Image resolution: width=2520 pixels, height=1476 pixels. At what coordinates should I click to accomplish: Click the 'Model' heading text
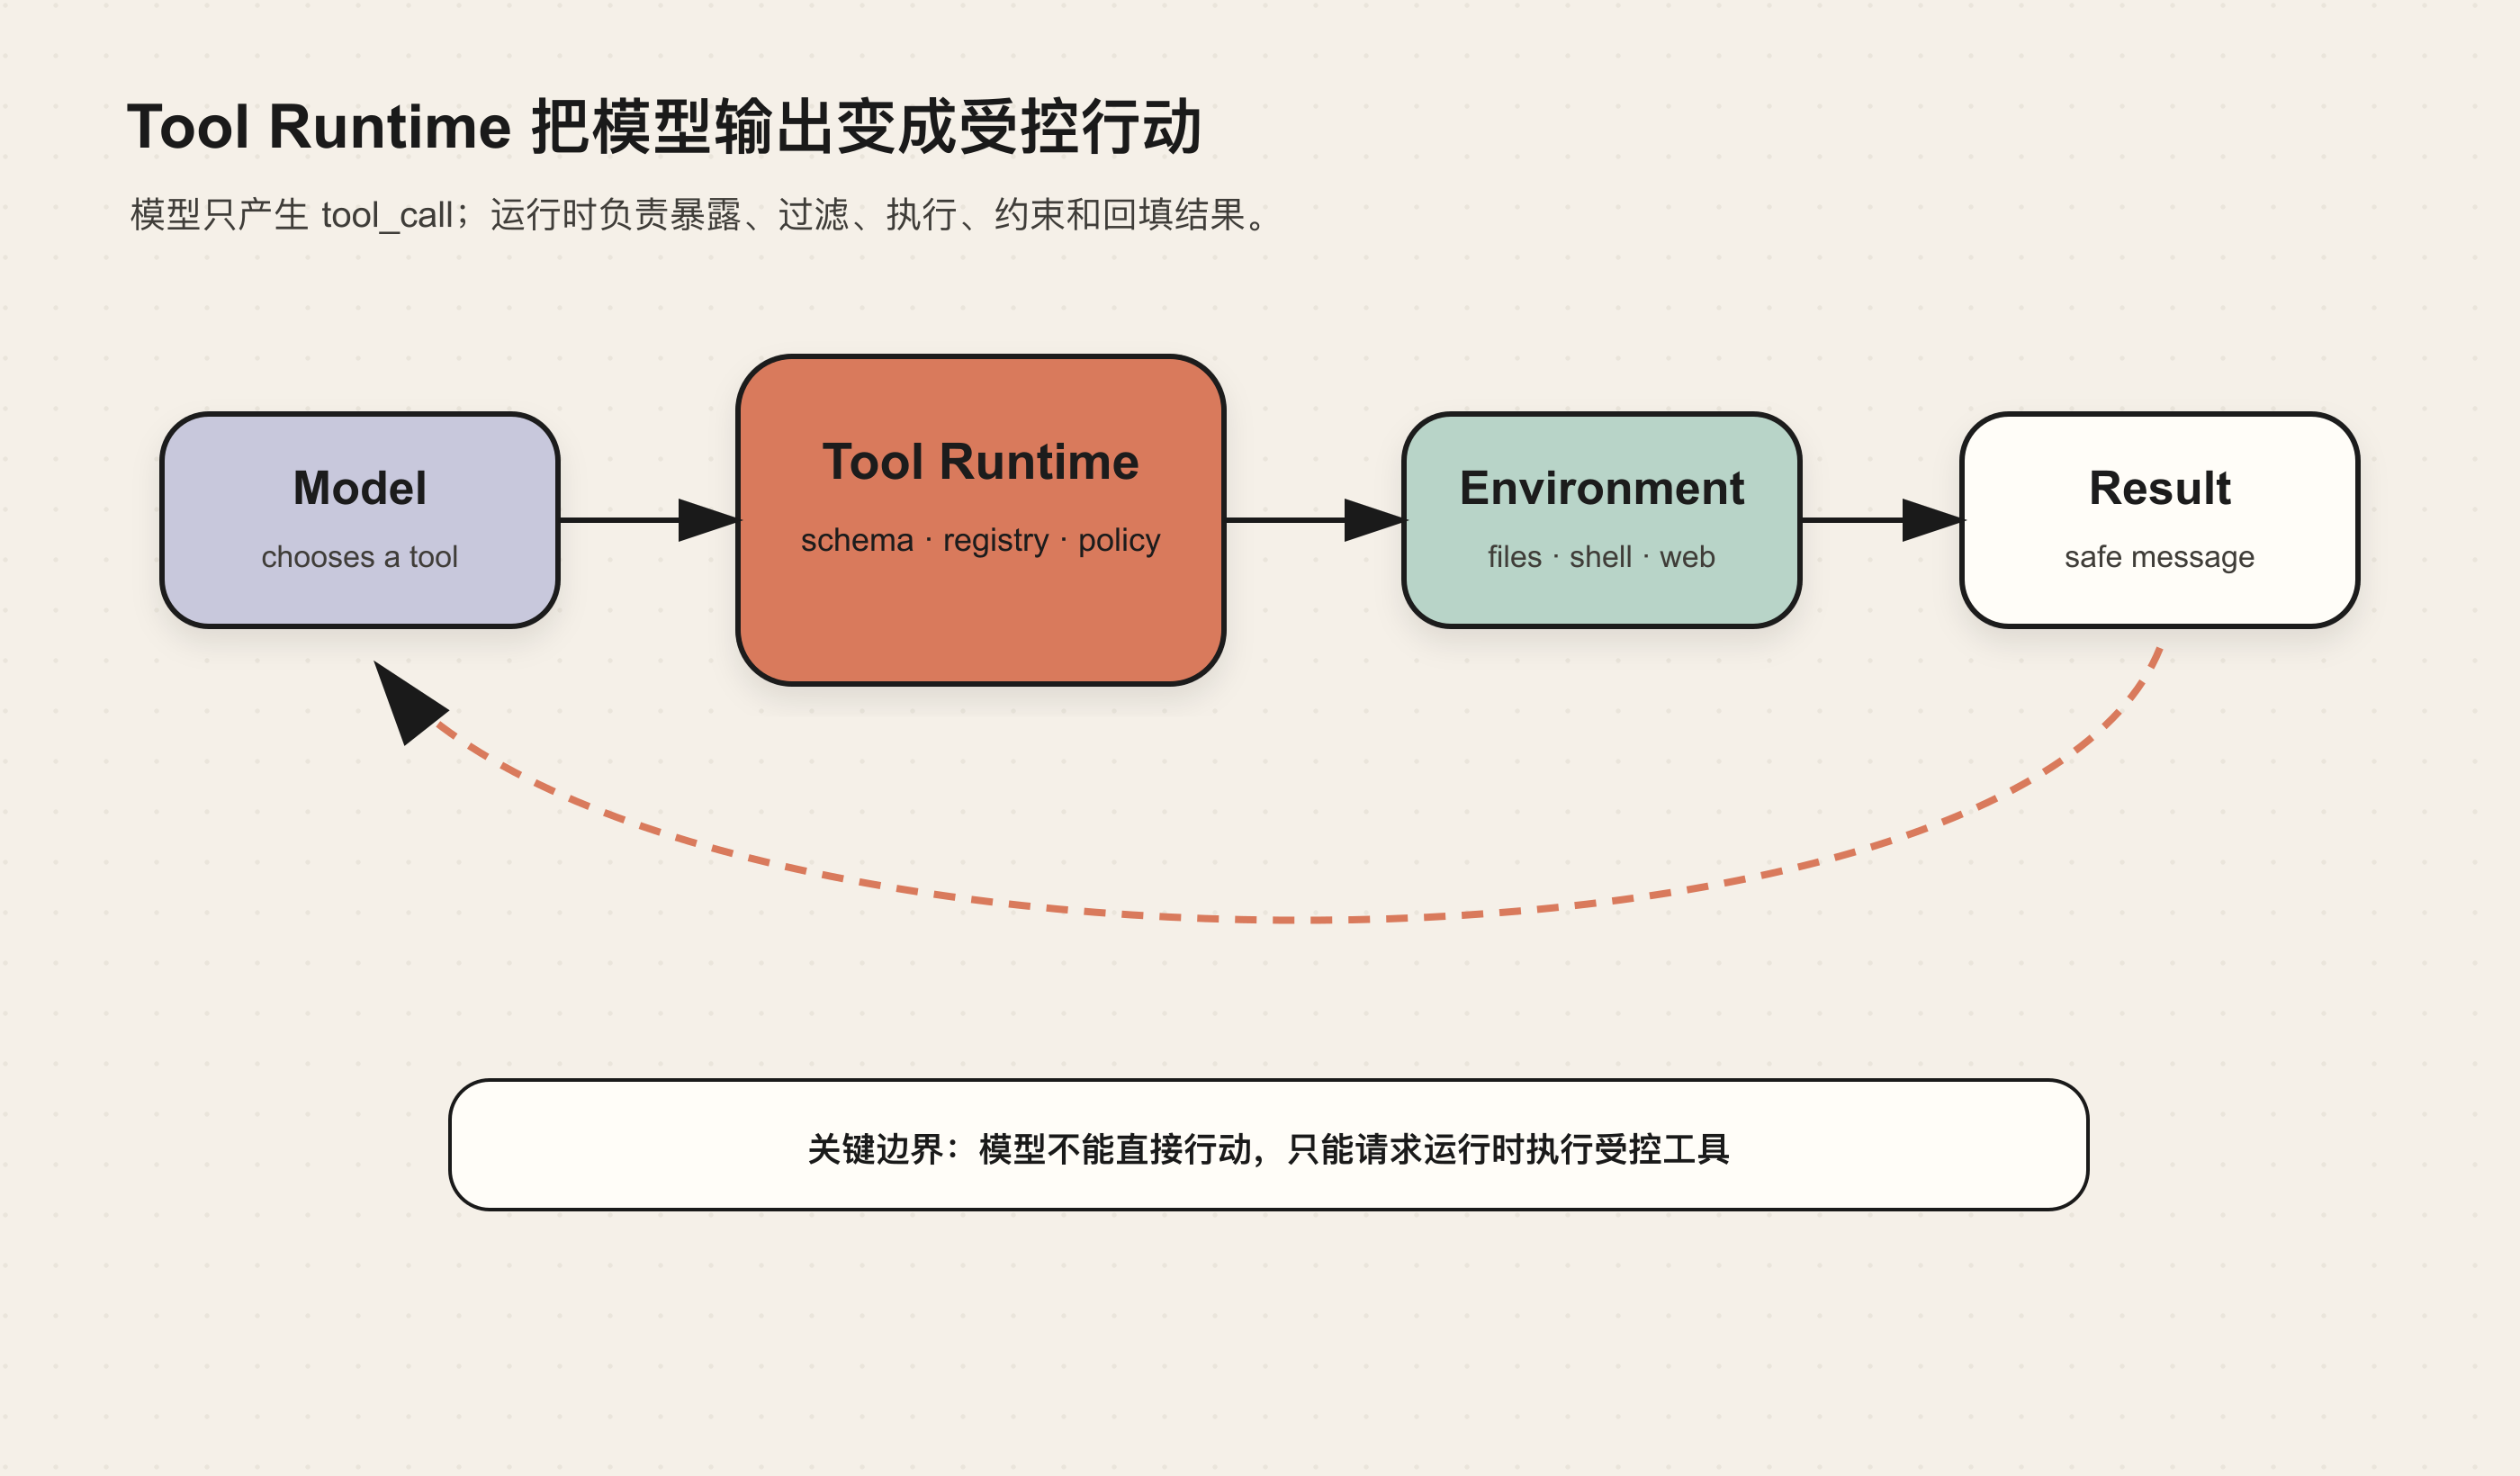[x=360, y=488]
